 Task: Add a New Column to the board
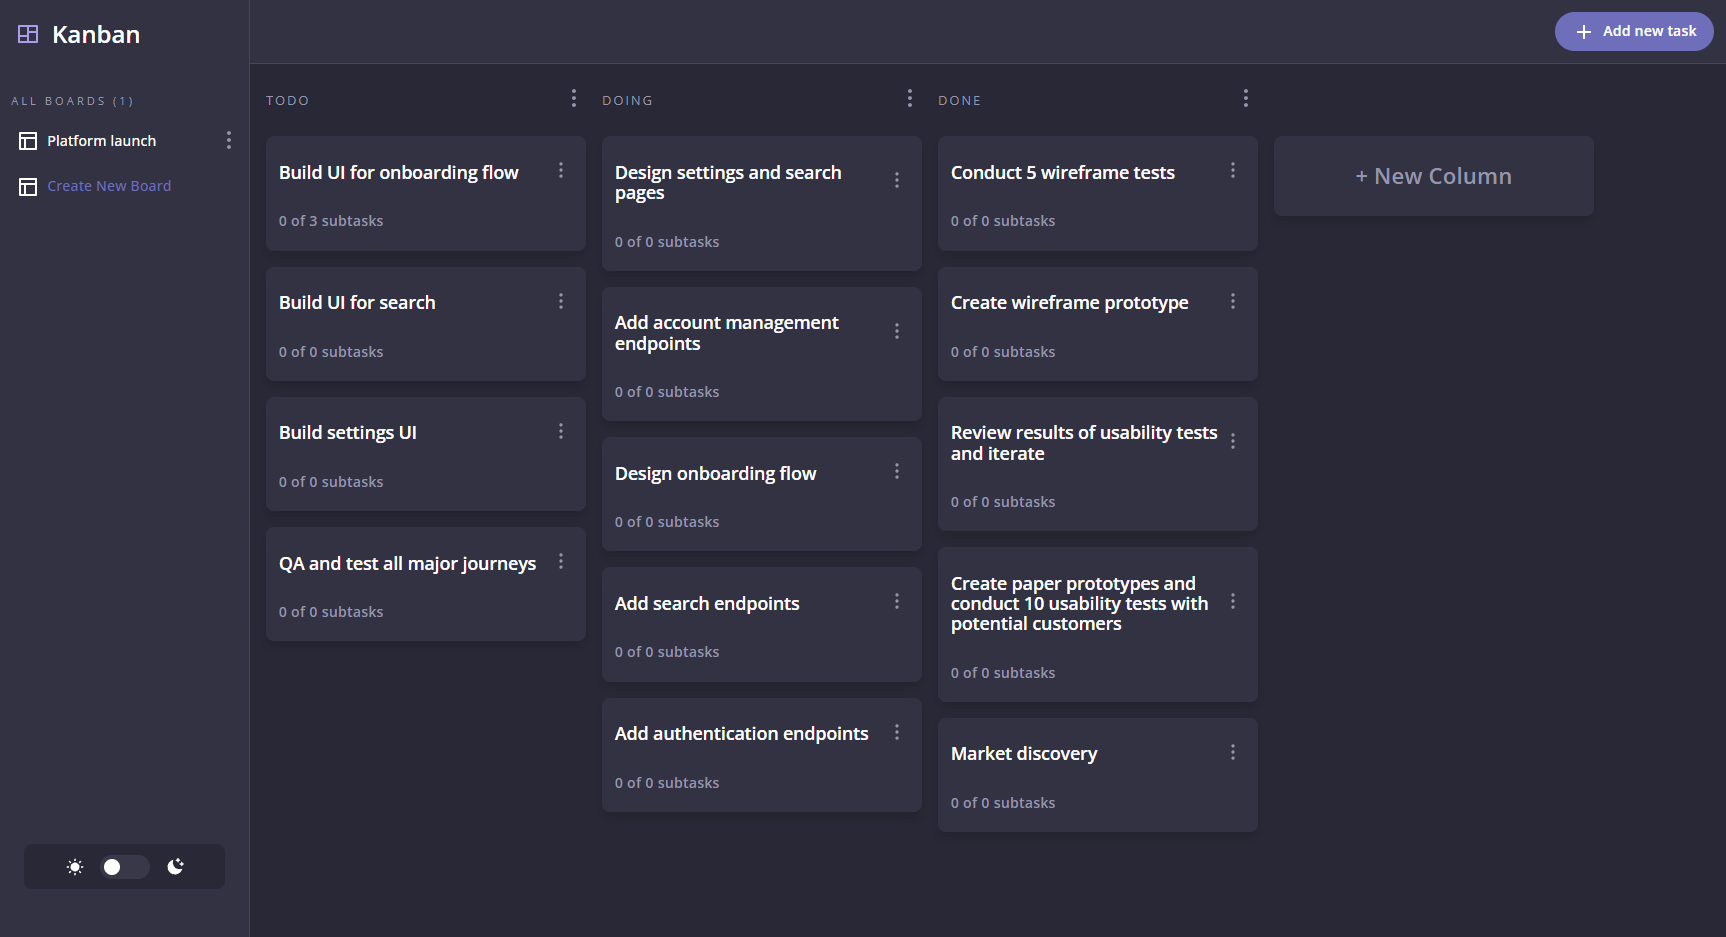[x=1433, y=176]
